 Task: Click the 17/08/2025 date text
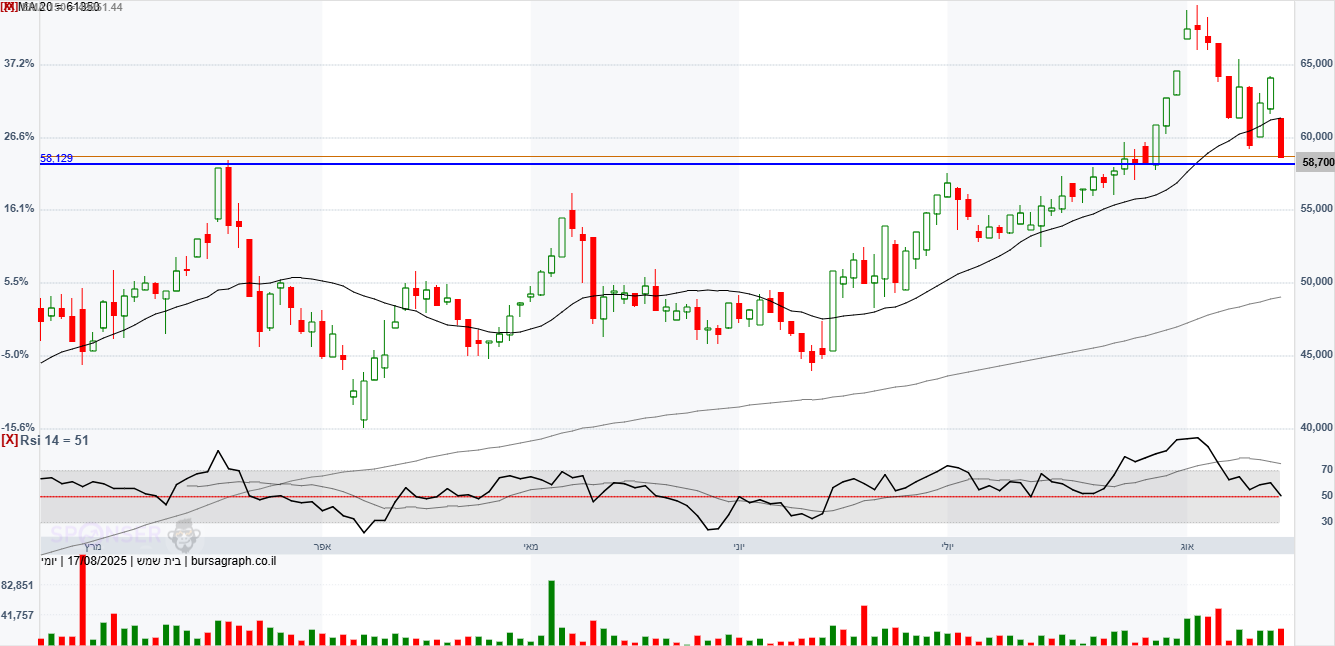click(95, 561)
